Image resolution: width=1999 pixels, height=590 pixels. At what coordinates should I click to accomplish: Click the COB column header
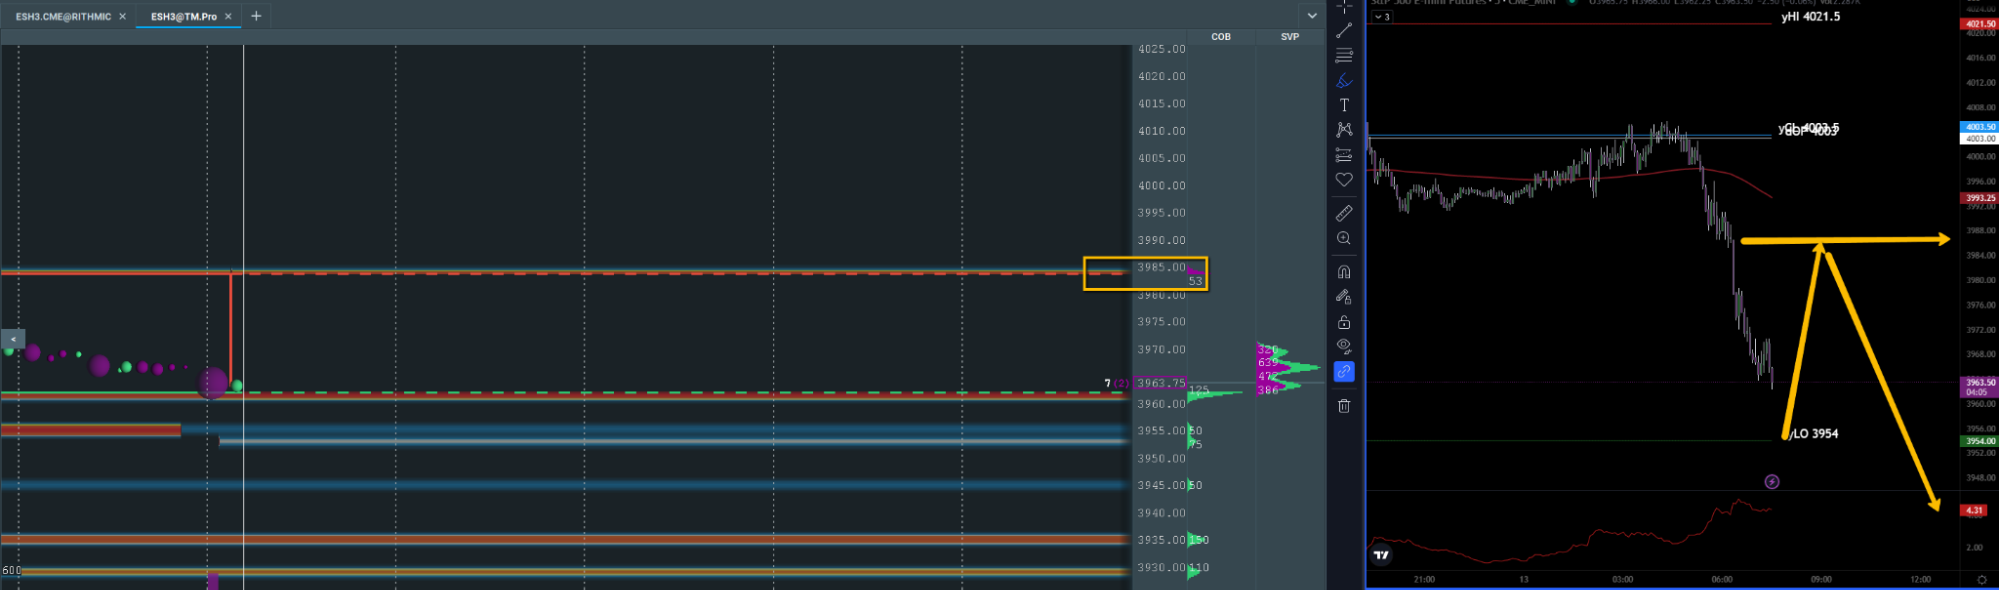pyautogui.click(x=1221, y=37)
